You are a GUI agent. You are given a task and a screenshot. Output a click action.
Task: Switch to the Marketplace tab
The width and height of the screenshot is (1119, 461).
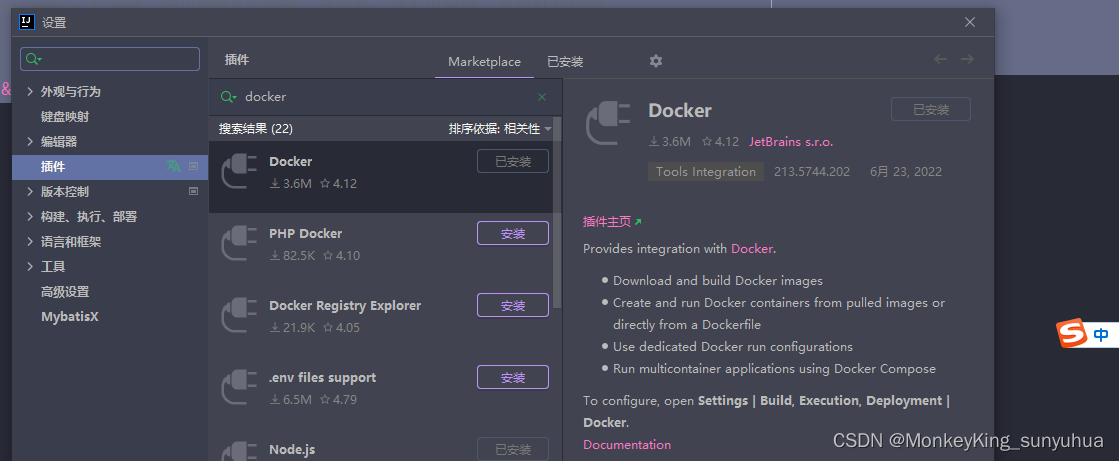[485, 61]
